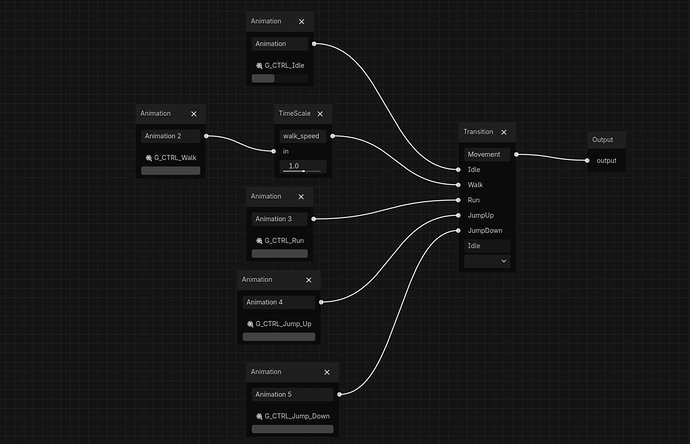690x444 pixels.
Task: Click the G_CTRL_Jump_Down animation icon
Action: (259, 416)
